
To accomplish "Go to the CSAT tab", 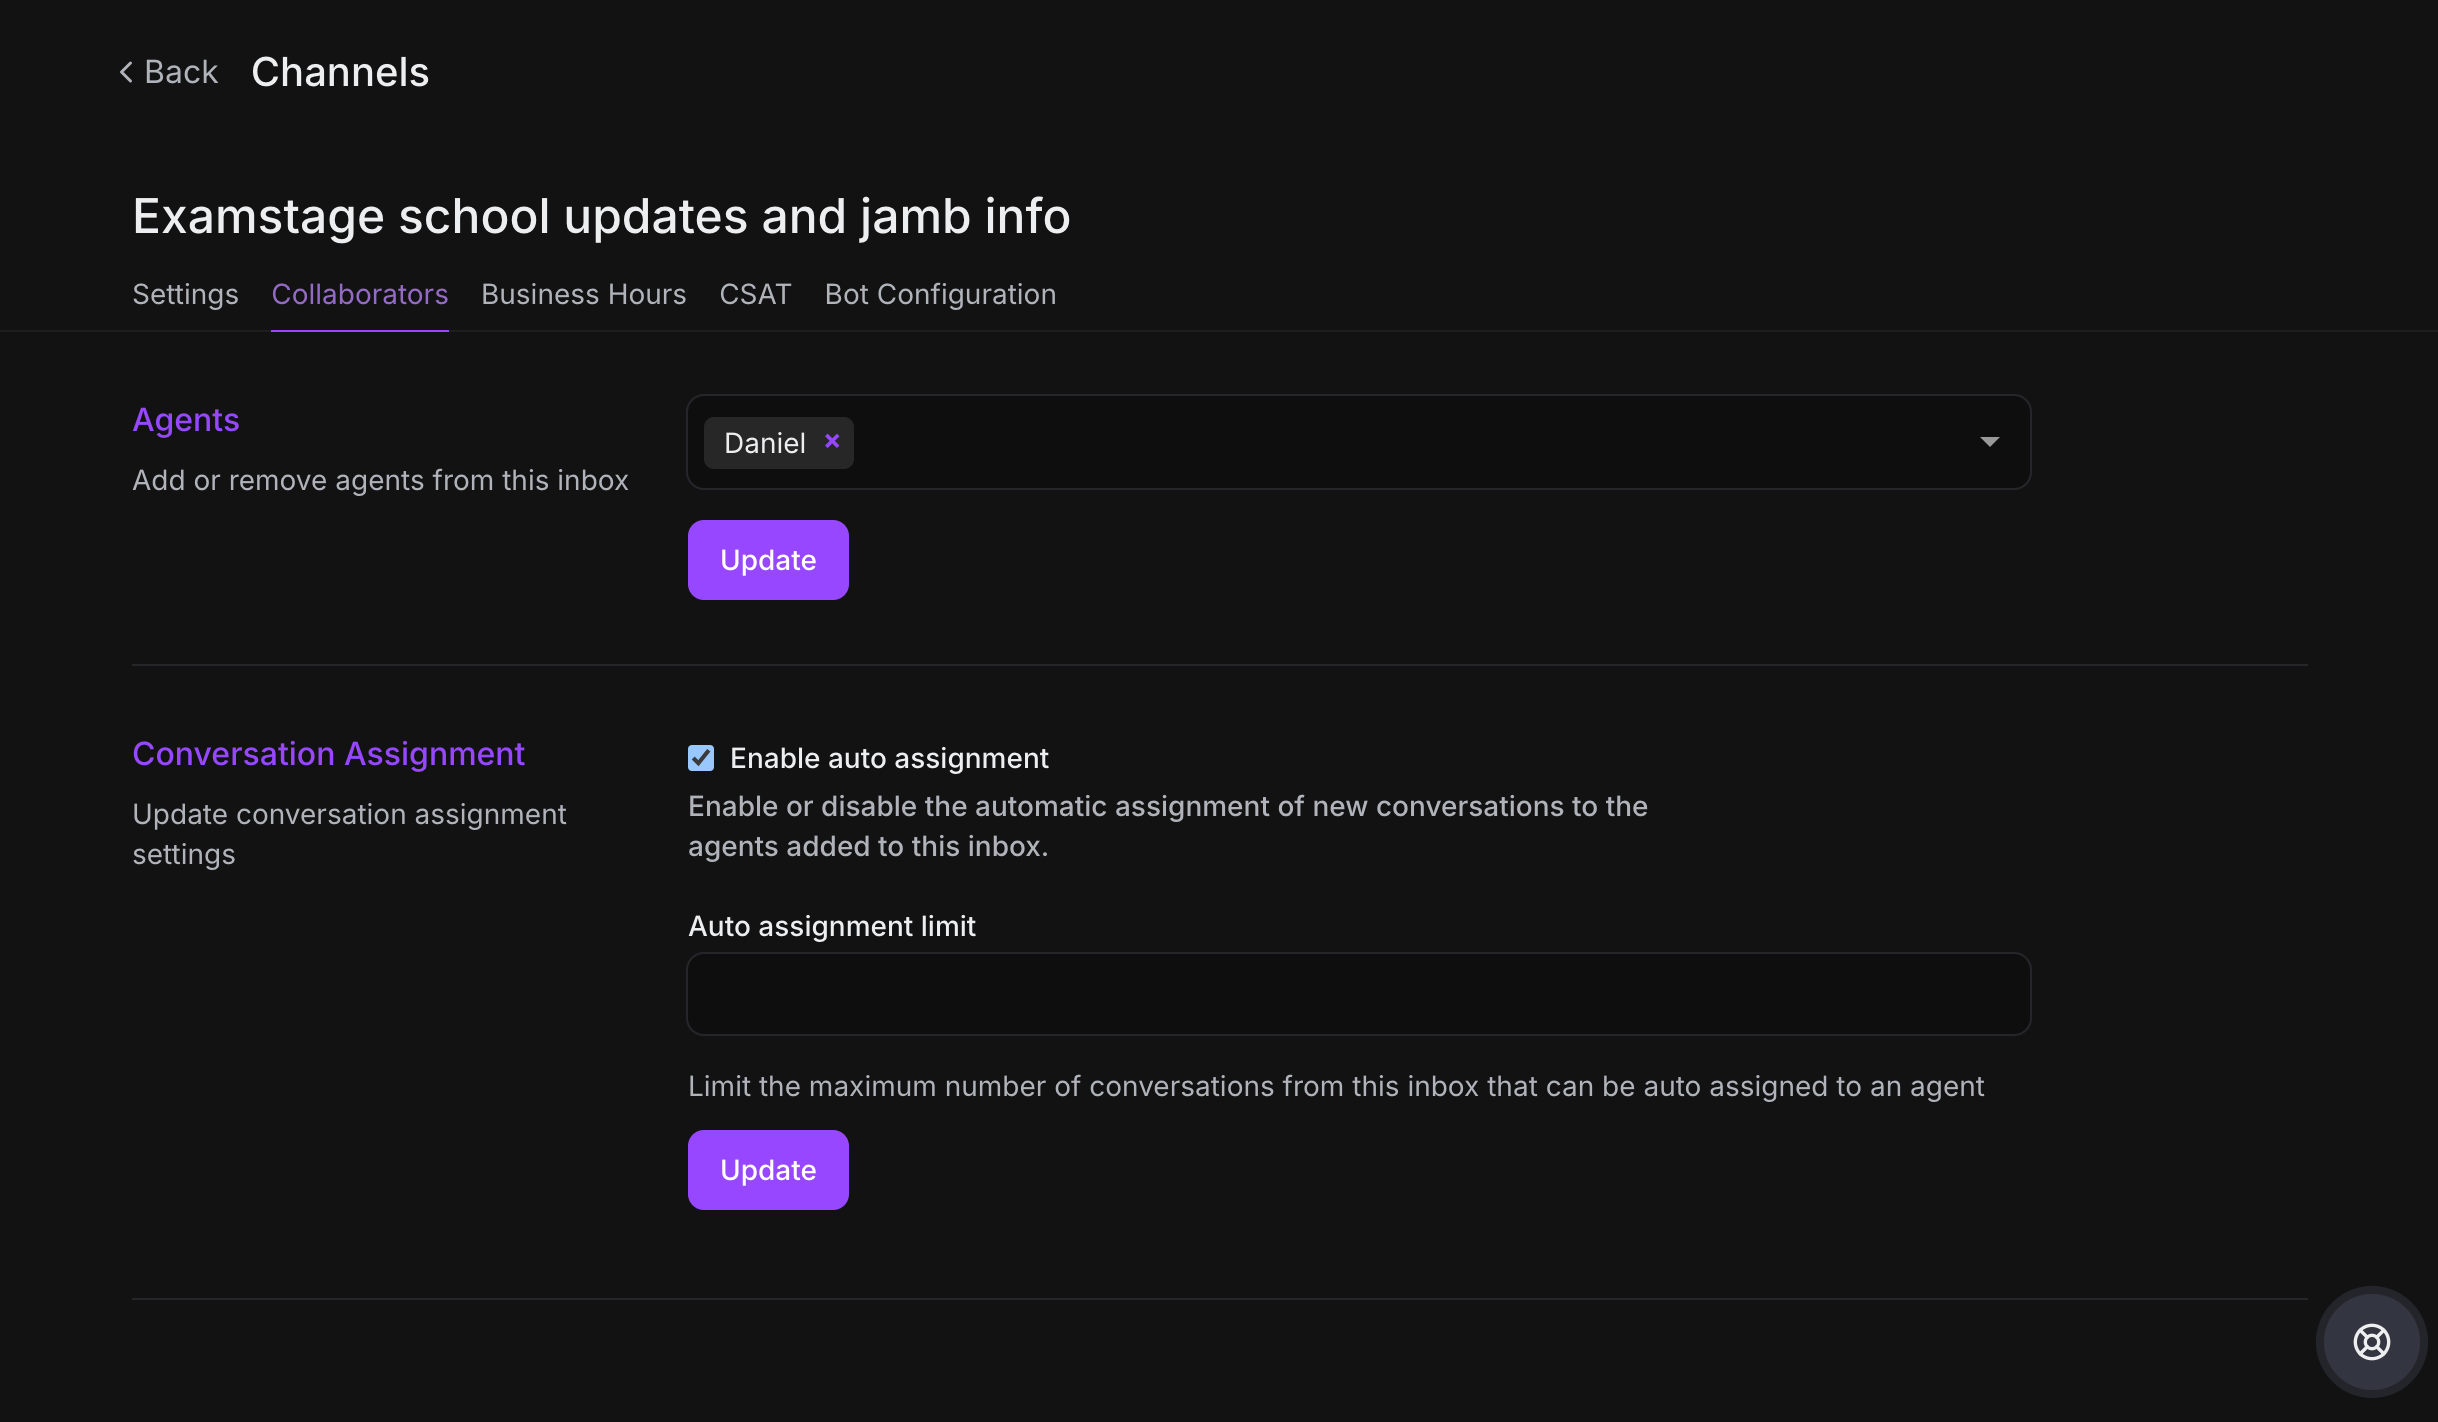I will pyautogui.click(x=755, y=294).
